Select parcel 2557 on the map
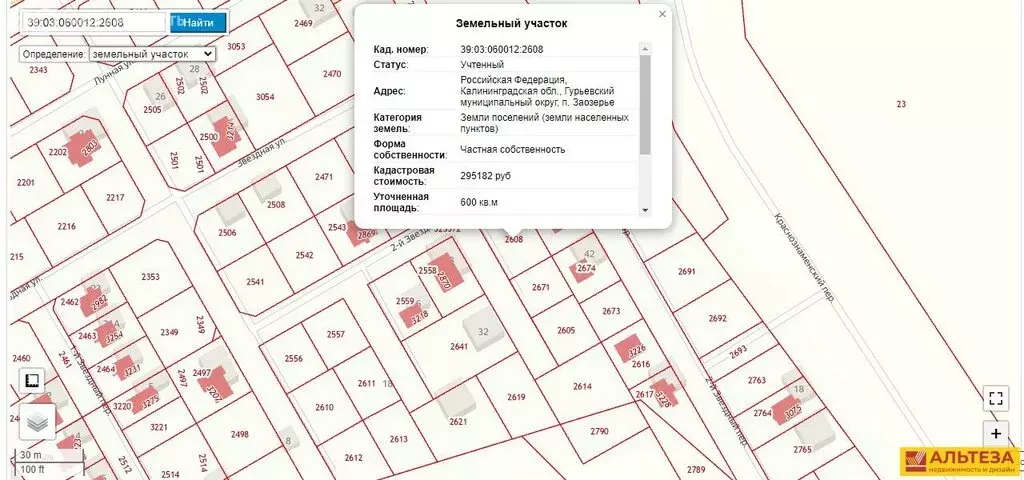Image resolution: width=1024 pixels, height=480 pixels. 336,334
